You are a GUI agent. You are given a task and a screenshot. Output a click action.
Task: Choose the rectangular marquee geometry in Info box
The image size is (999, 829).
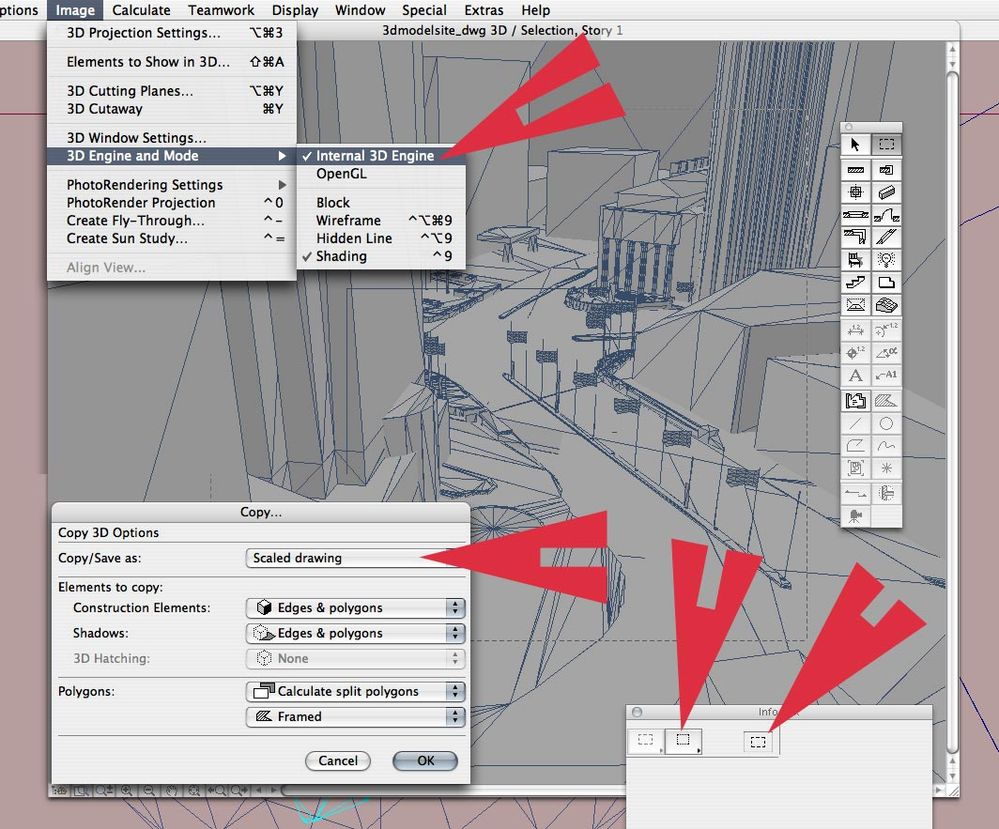click(683, 740)
